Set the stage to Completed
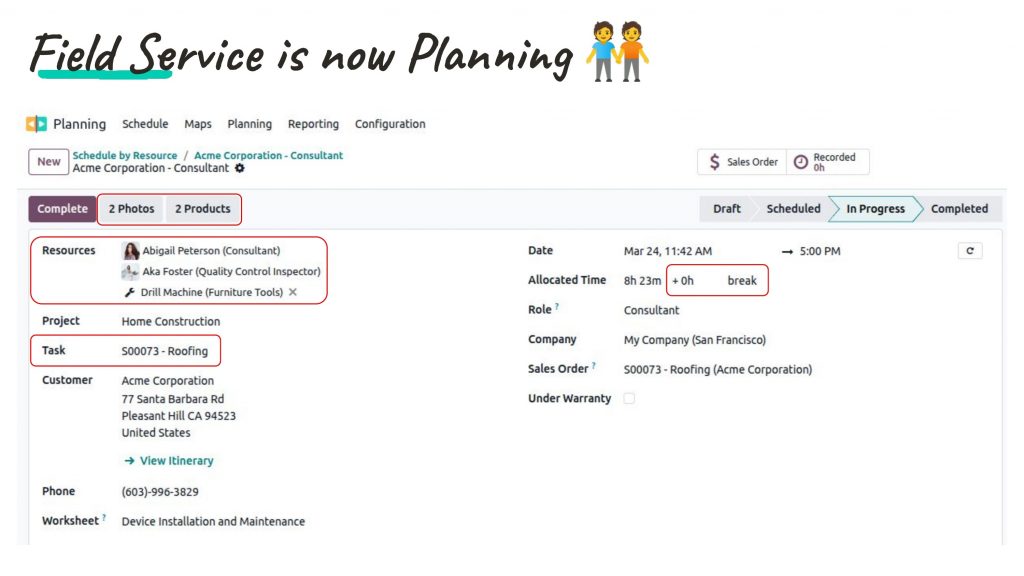The height and width of the screenshot is (576, 1024). pos(958,208)
